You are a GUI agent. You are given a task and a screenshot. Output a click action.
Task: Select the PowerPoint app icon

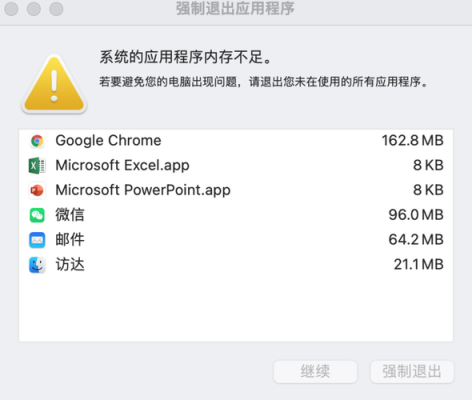pos(37,190)
